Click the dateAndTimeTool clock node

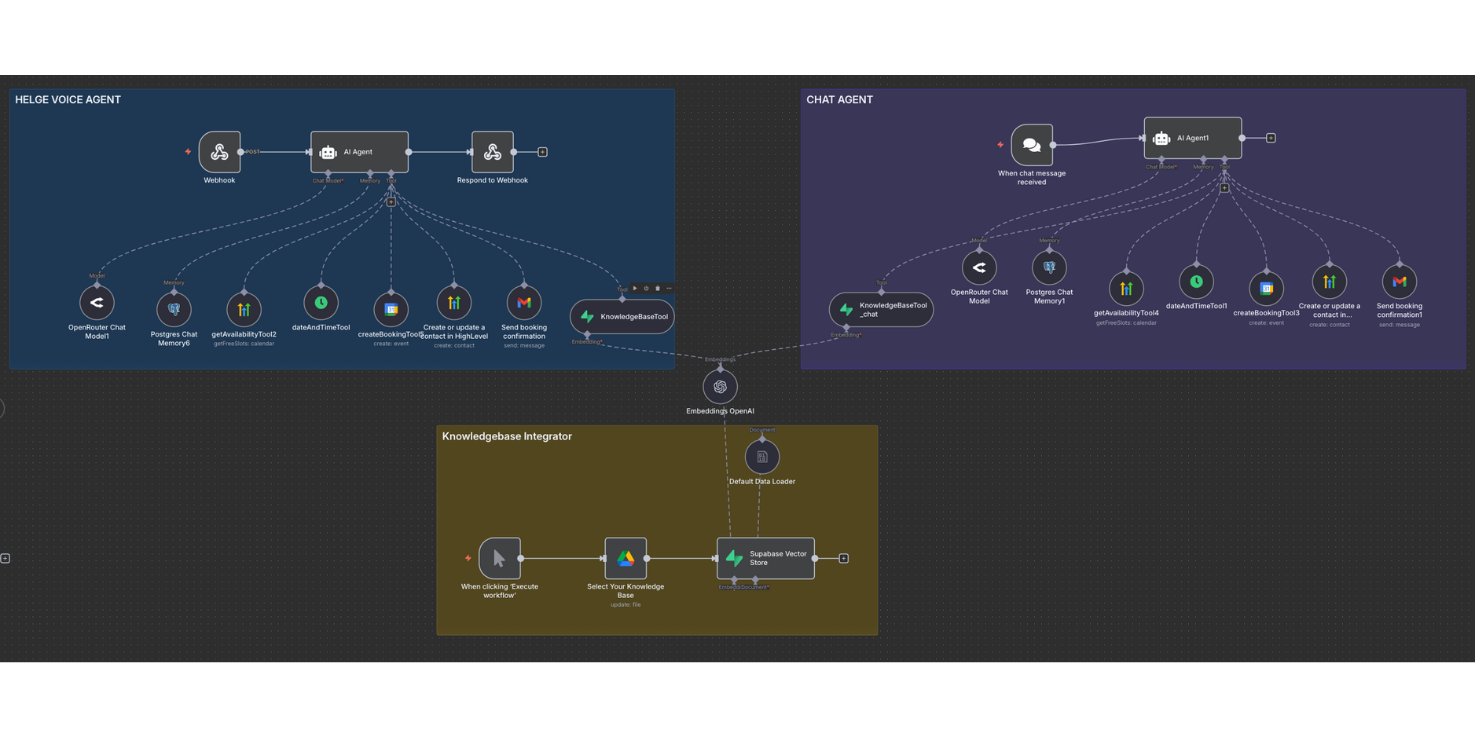(x=321, y=302)
